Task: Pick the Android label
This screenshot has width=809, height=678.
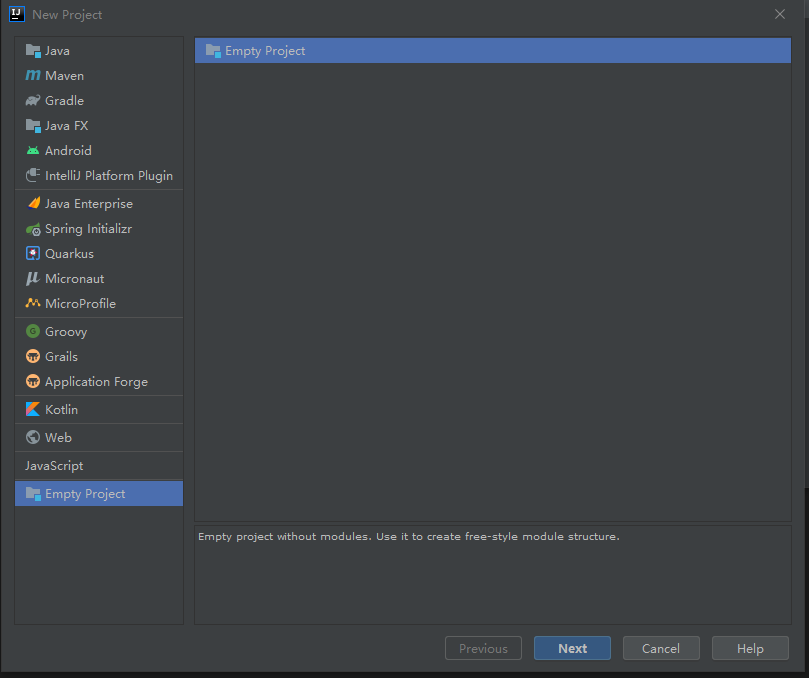Action: click(x=68, y=151)
